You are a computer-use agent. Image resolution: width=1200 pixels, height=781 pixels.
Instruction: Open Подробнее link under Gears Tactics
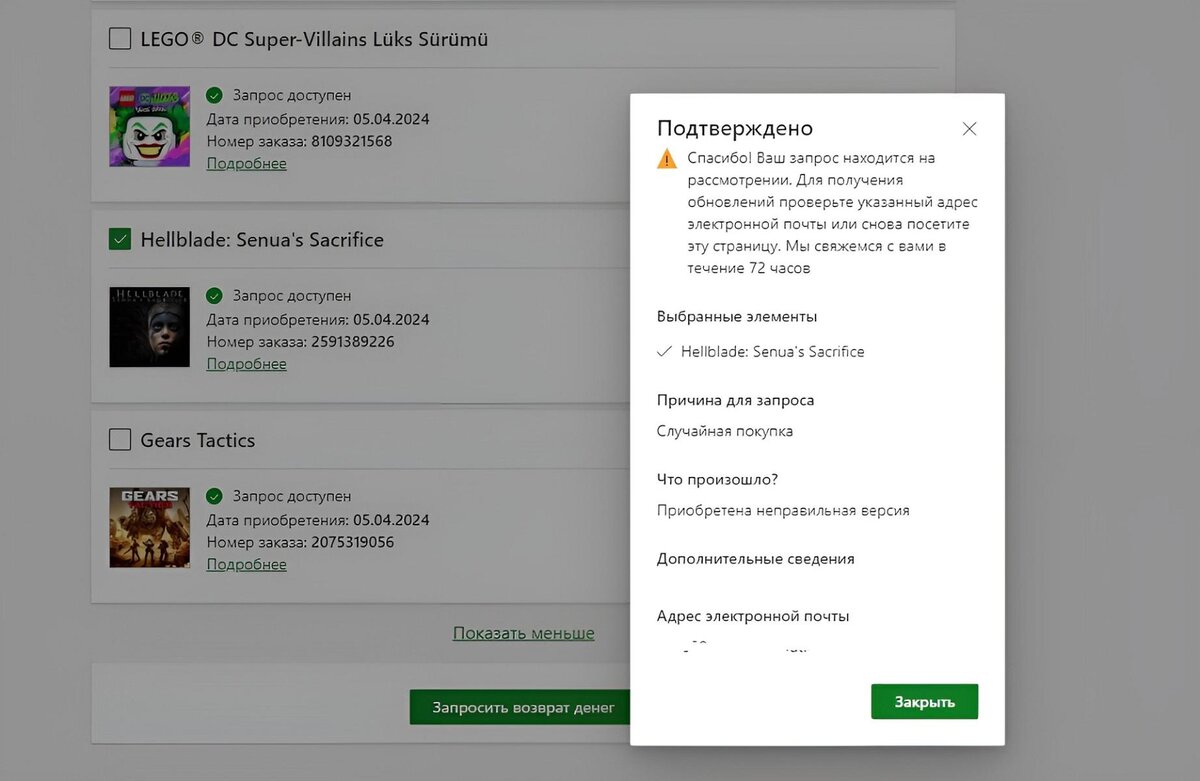coord(246,564)
